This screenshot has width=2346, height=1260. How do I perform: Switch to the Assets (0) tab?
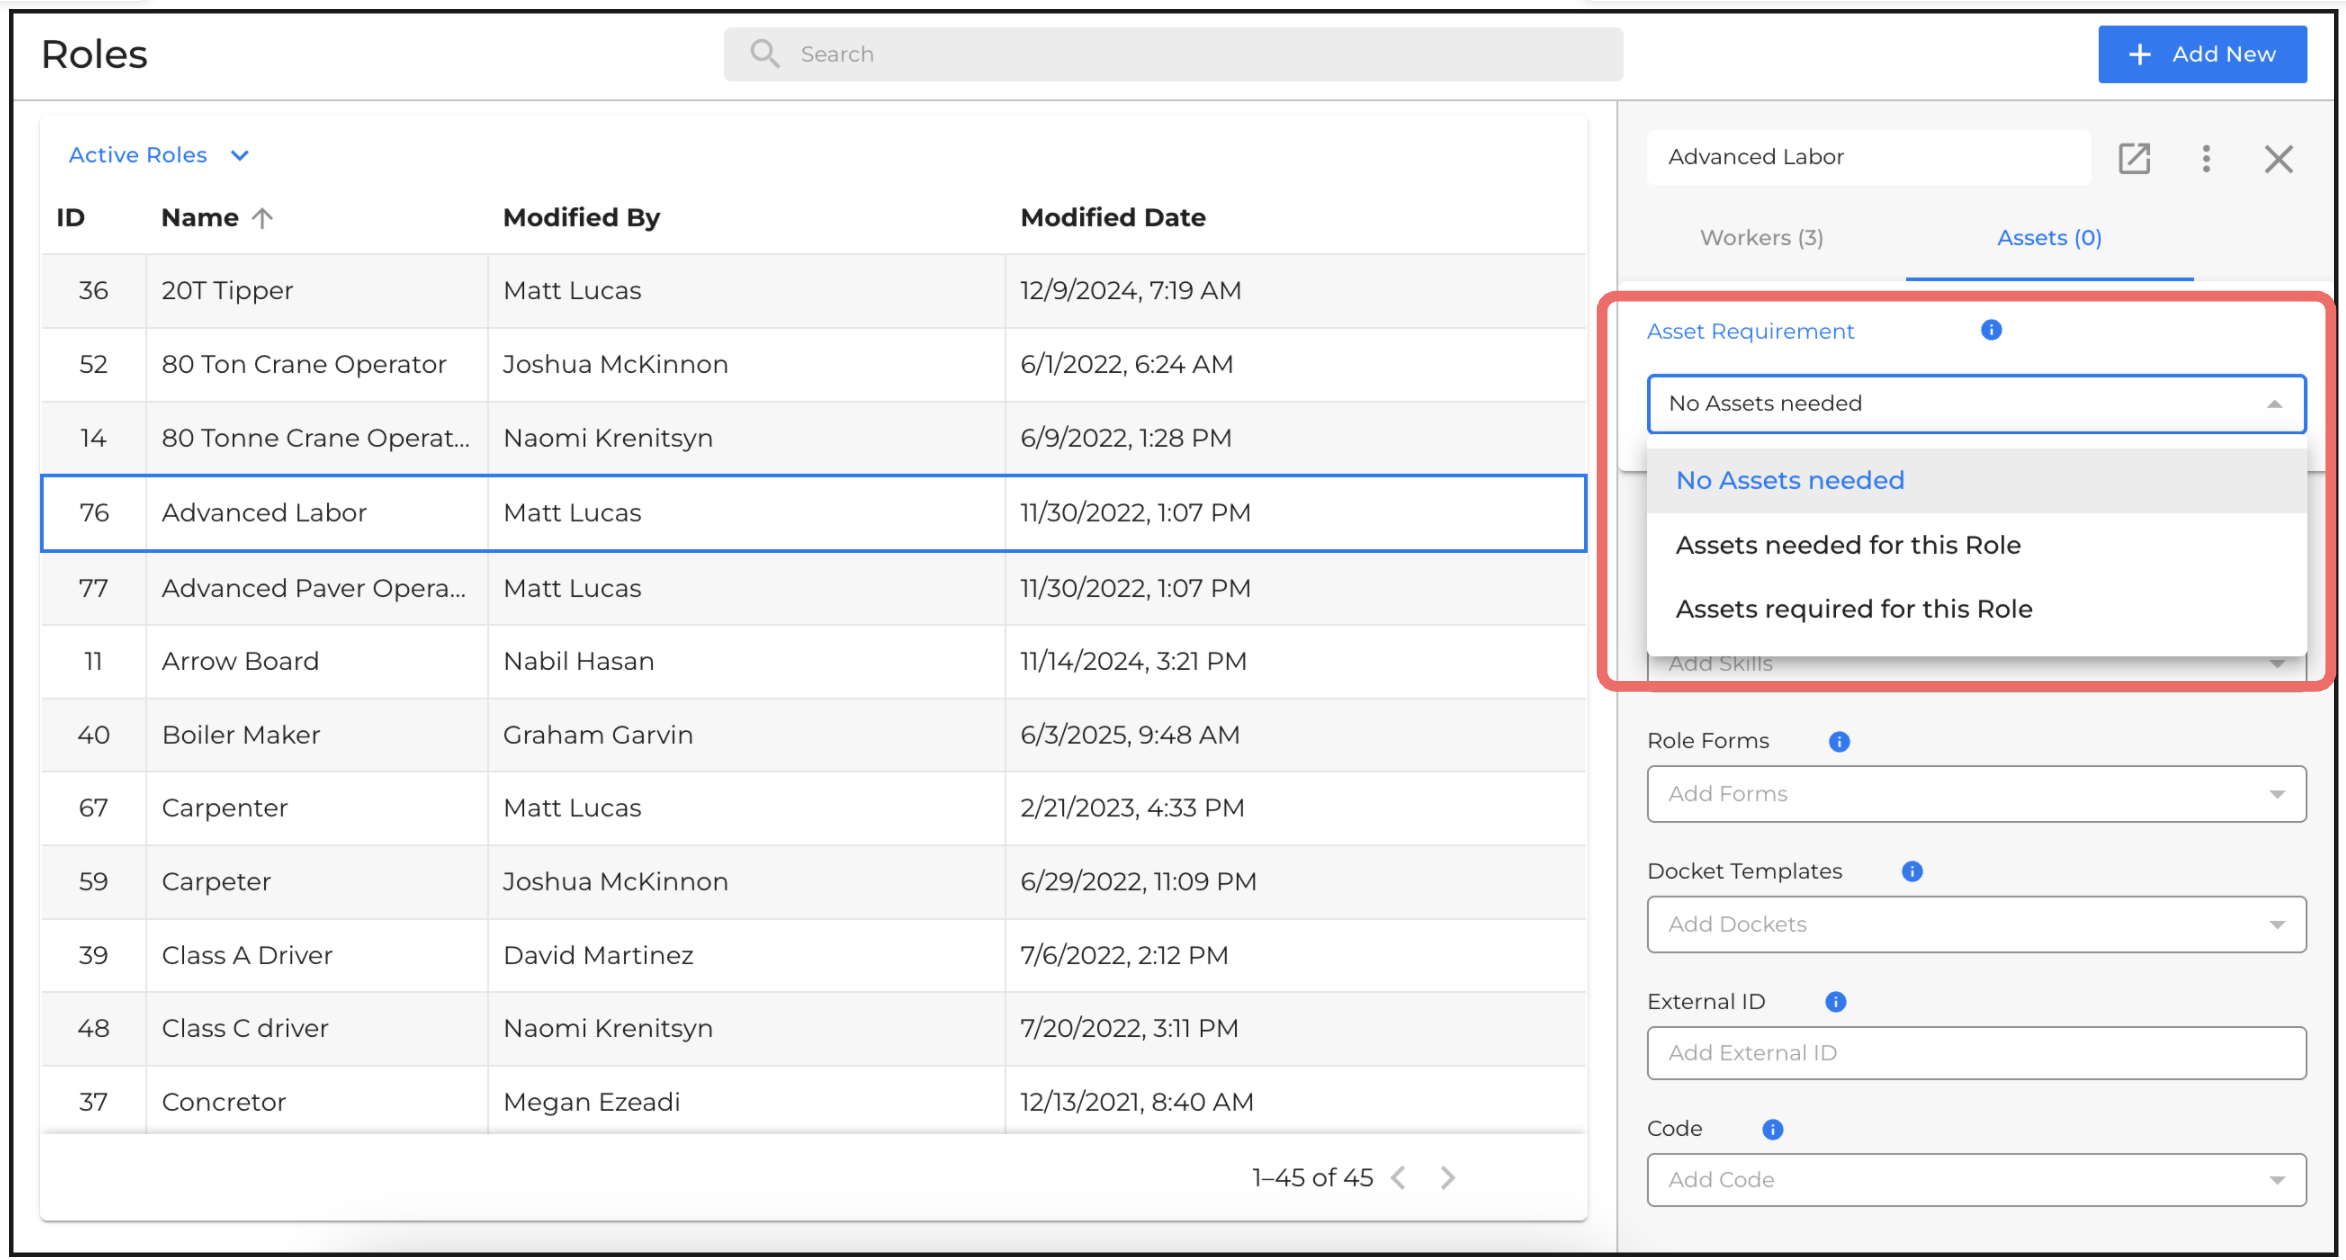(x=2049, y=238)
